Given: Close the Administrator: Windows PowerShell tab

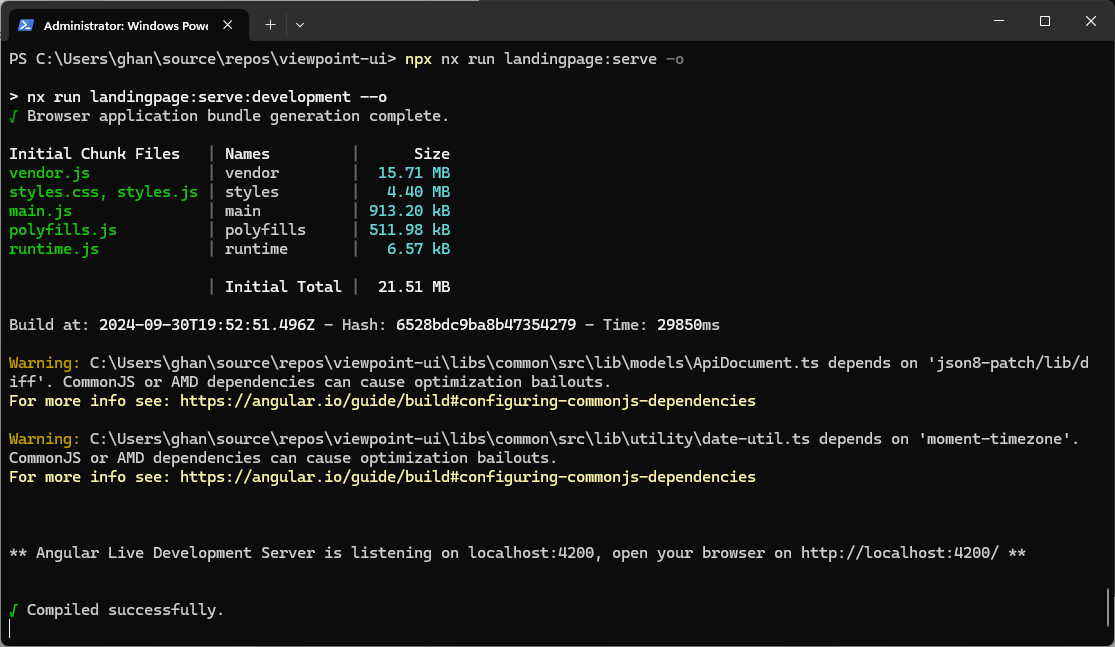Looking at the screenshot, I should (229, 24).
